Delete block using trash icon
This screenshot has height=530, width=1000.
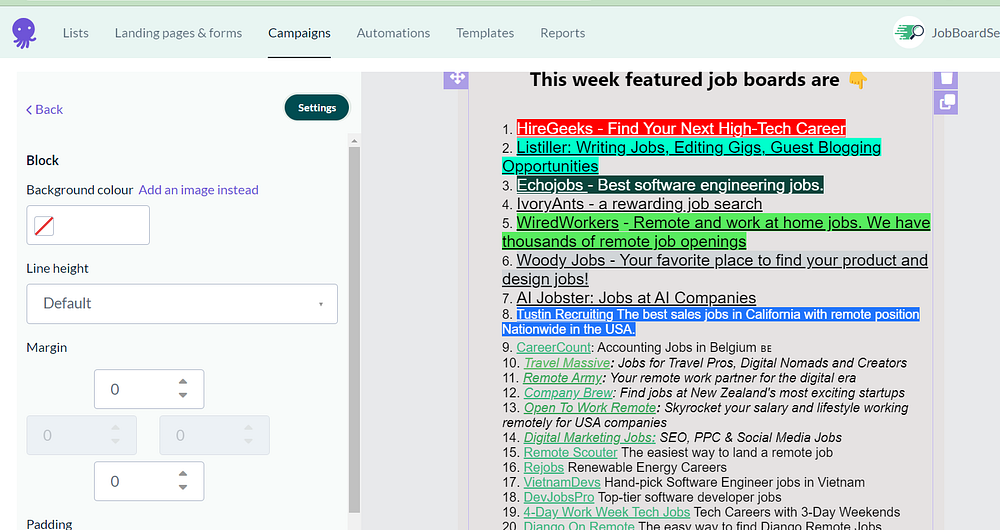pyautogui.click(x=946, y=79)
